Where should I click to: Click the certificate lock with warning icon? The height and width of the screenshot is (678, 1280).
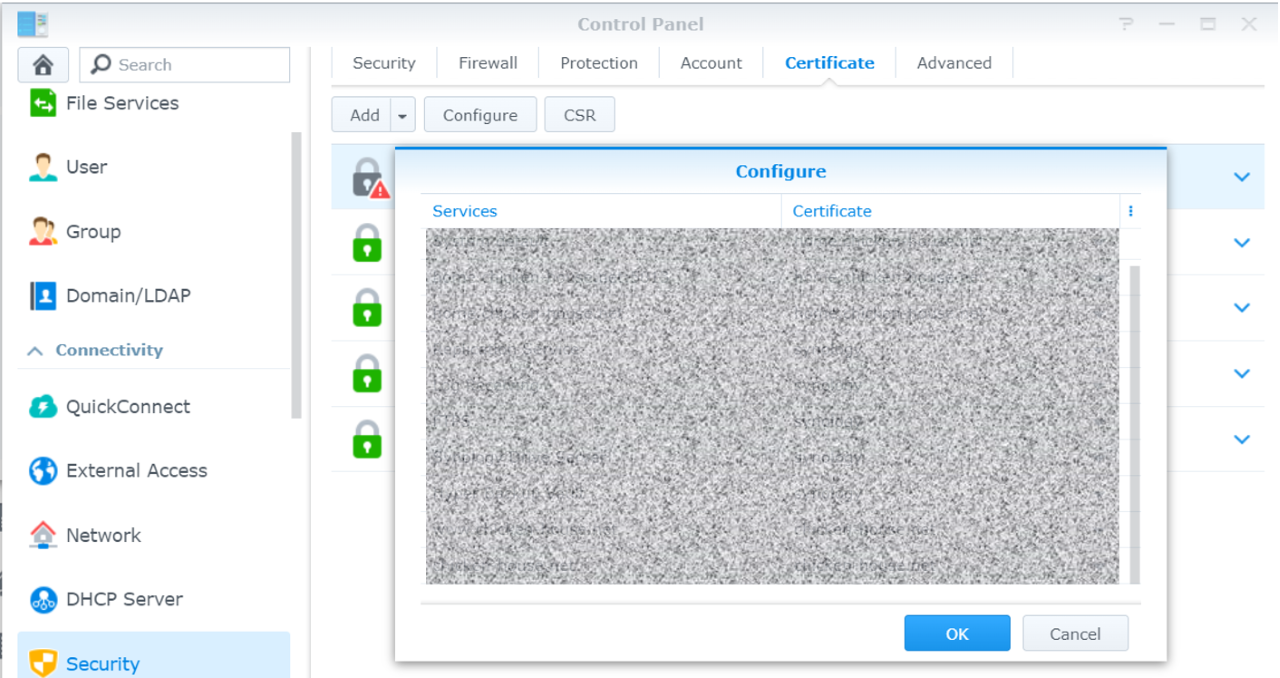(369, 178)
